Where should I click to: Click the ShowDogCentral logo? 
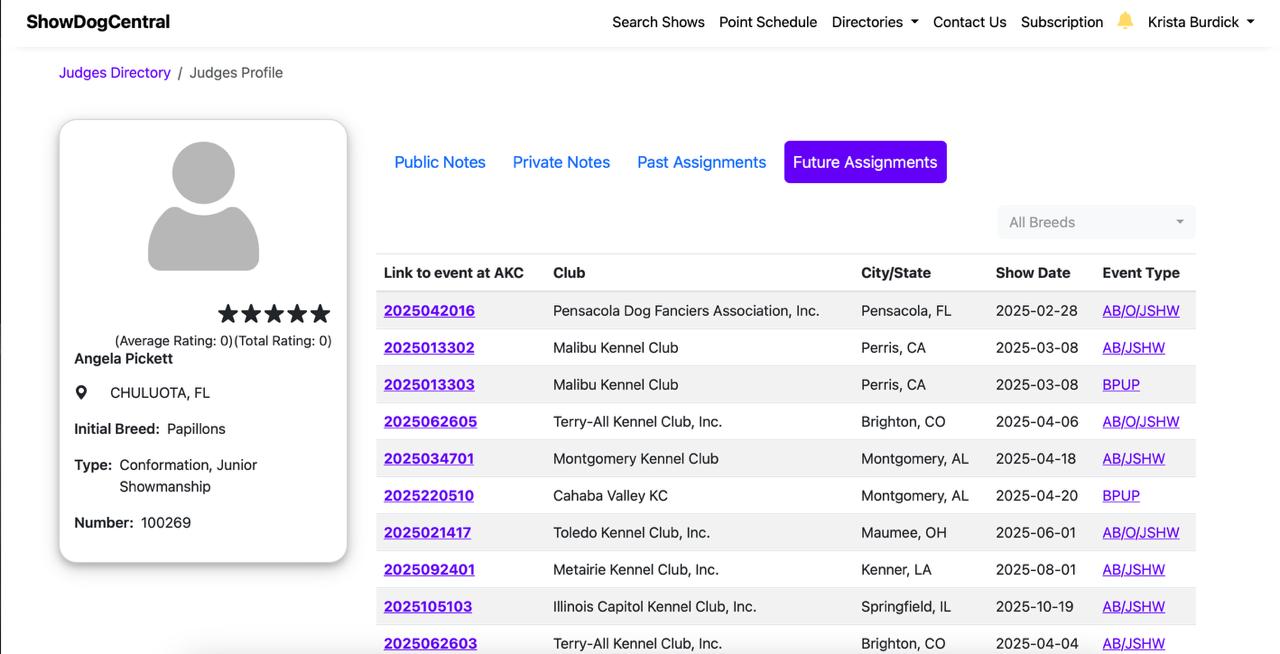[98, 22]
